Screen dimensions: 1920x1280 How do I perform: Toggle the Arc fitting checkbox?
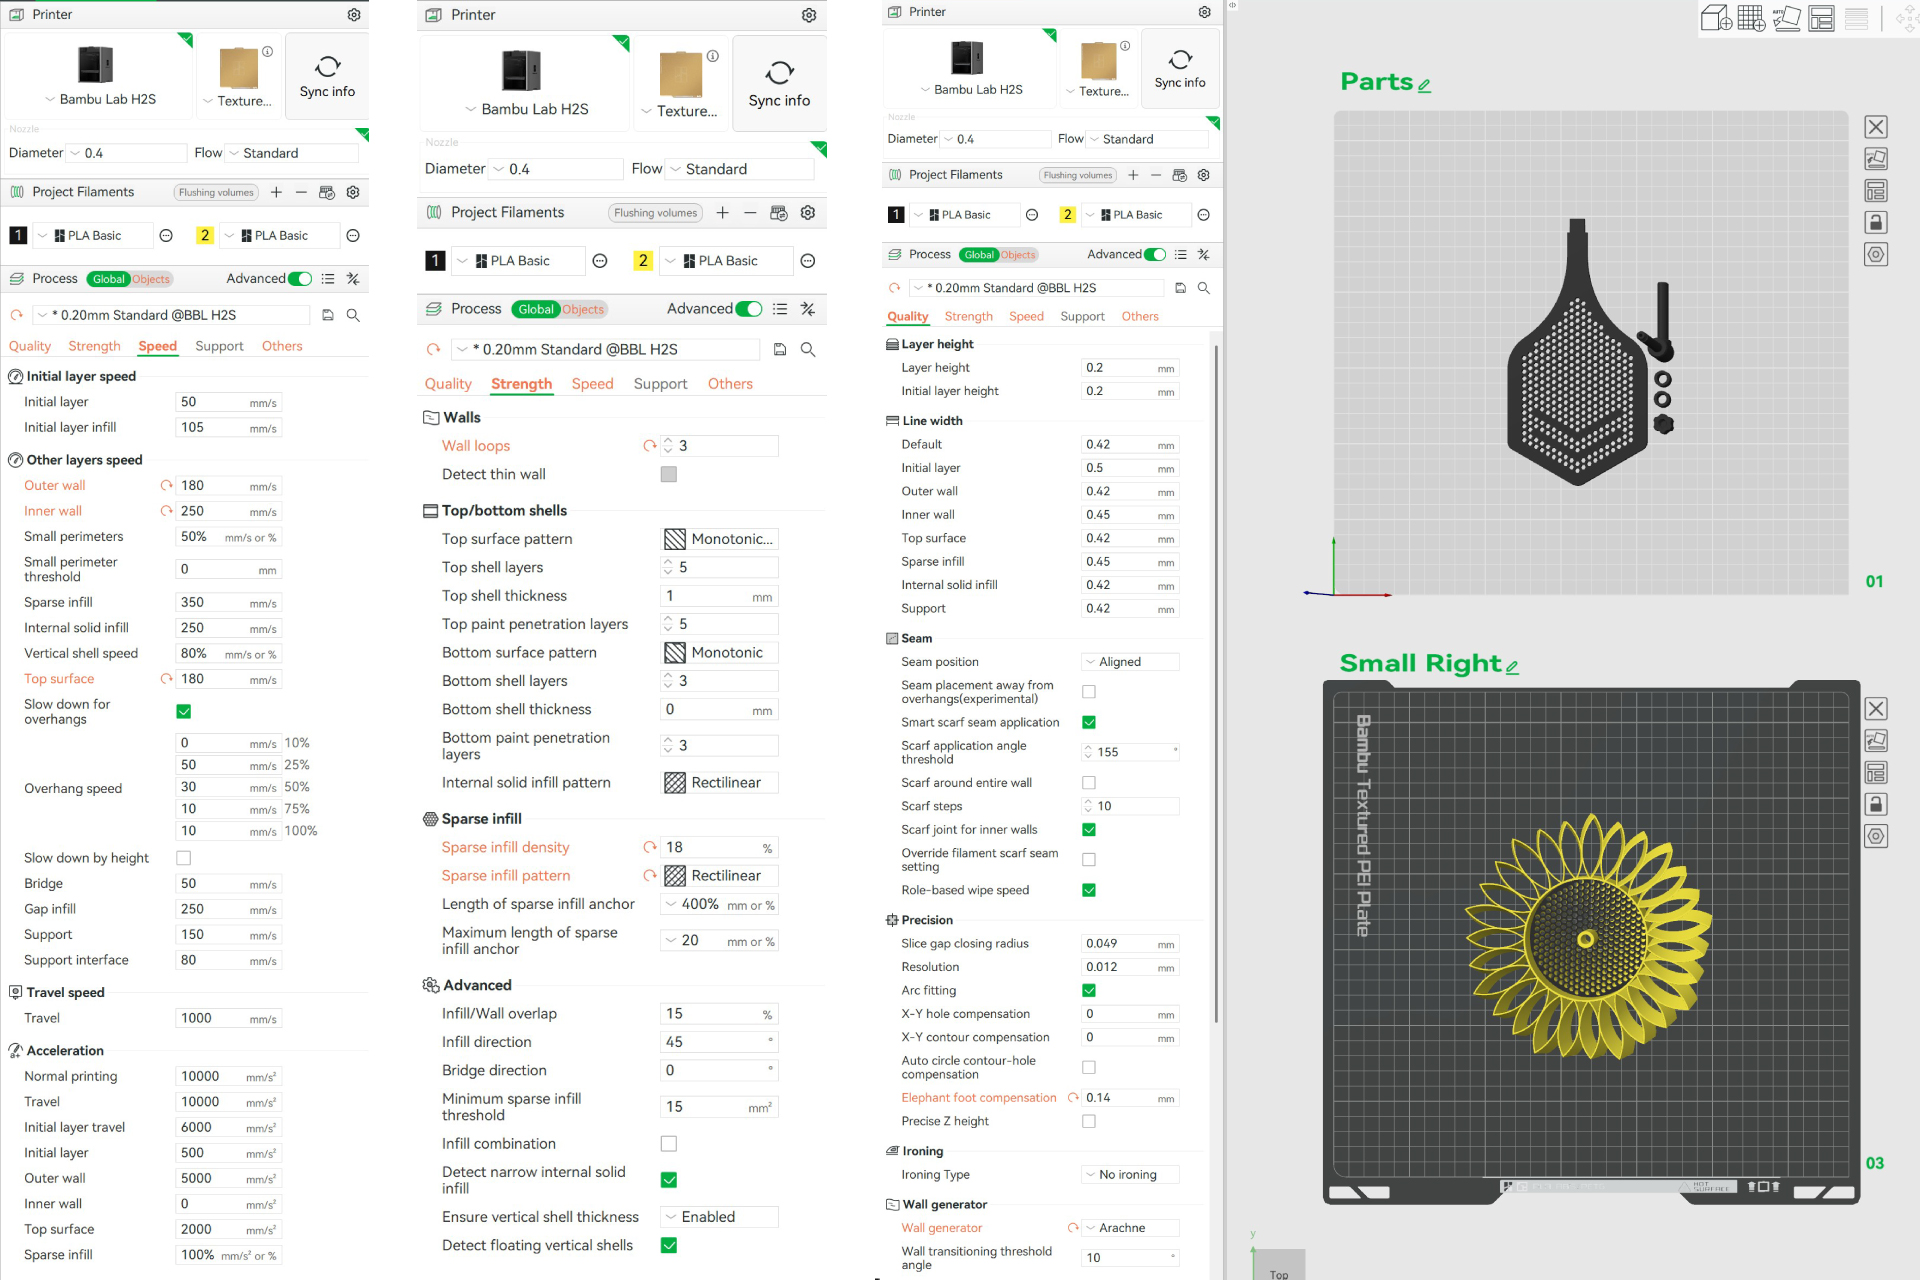coord(1089,990)
